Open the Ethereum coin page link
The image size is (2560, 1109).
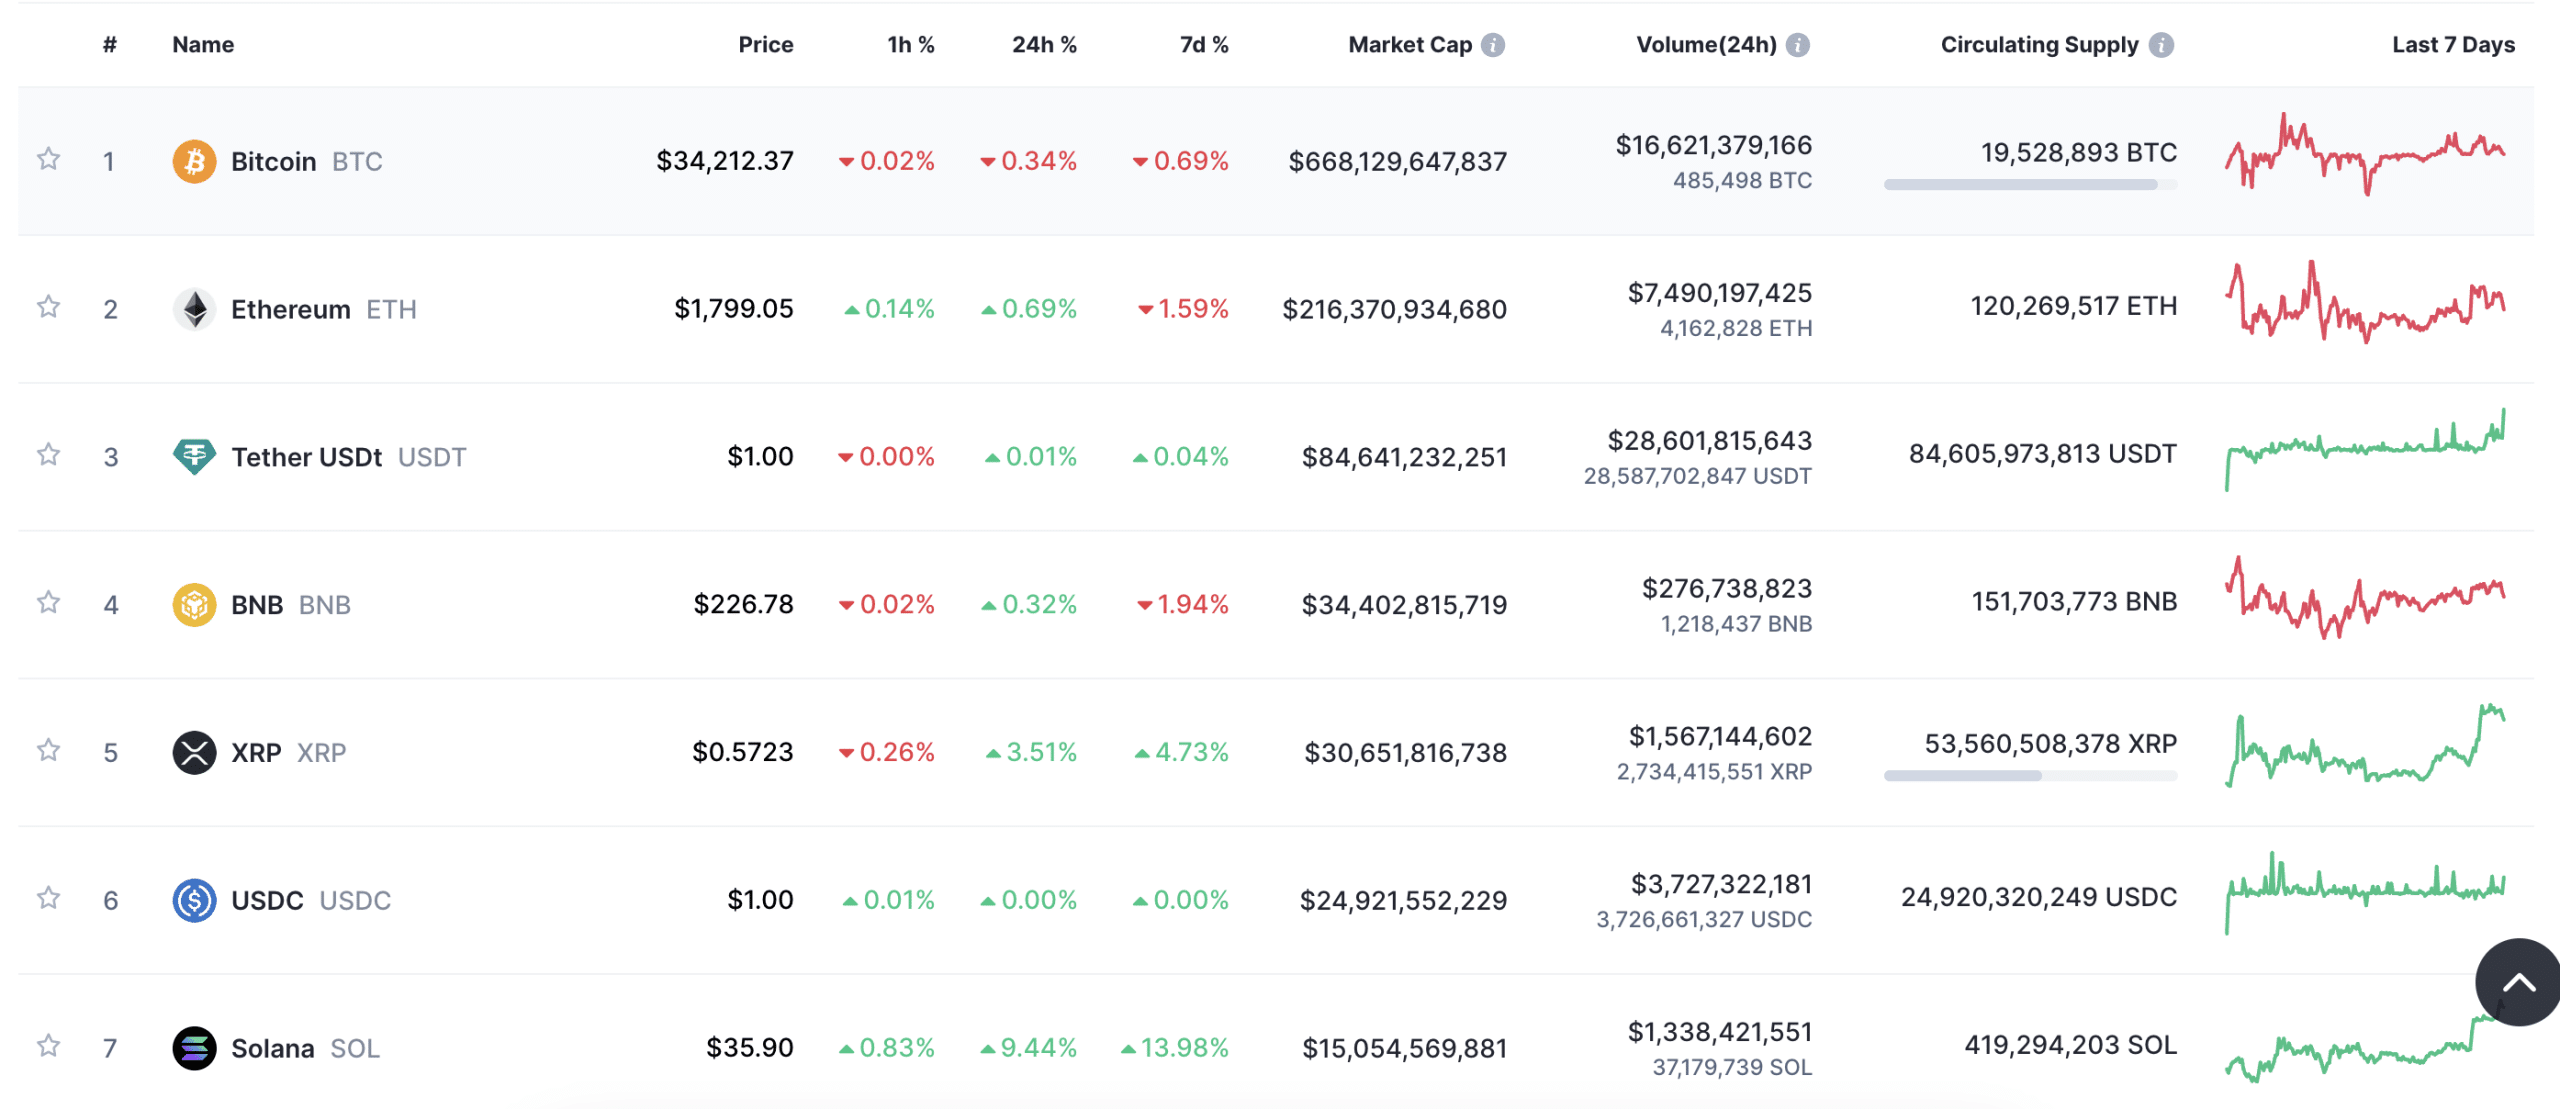324,310
